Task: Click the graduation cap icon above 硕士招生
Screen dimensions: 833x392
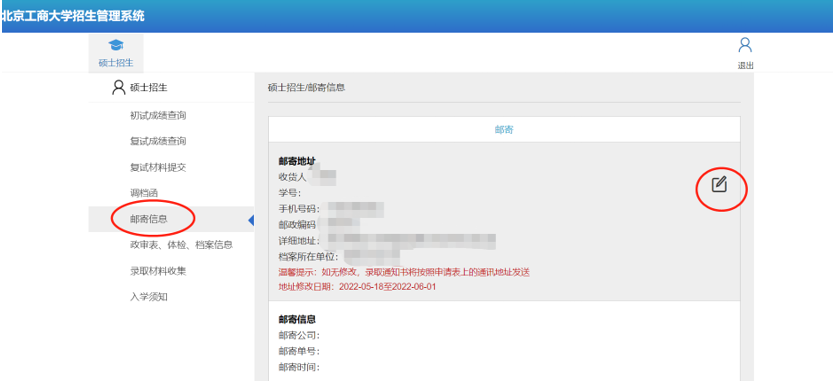Action: pos(116,45)
